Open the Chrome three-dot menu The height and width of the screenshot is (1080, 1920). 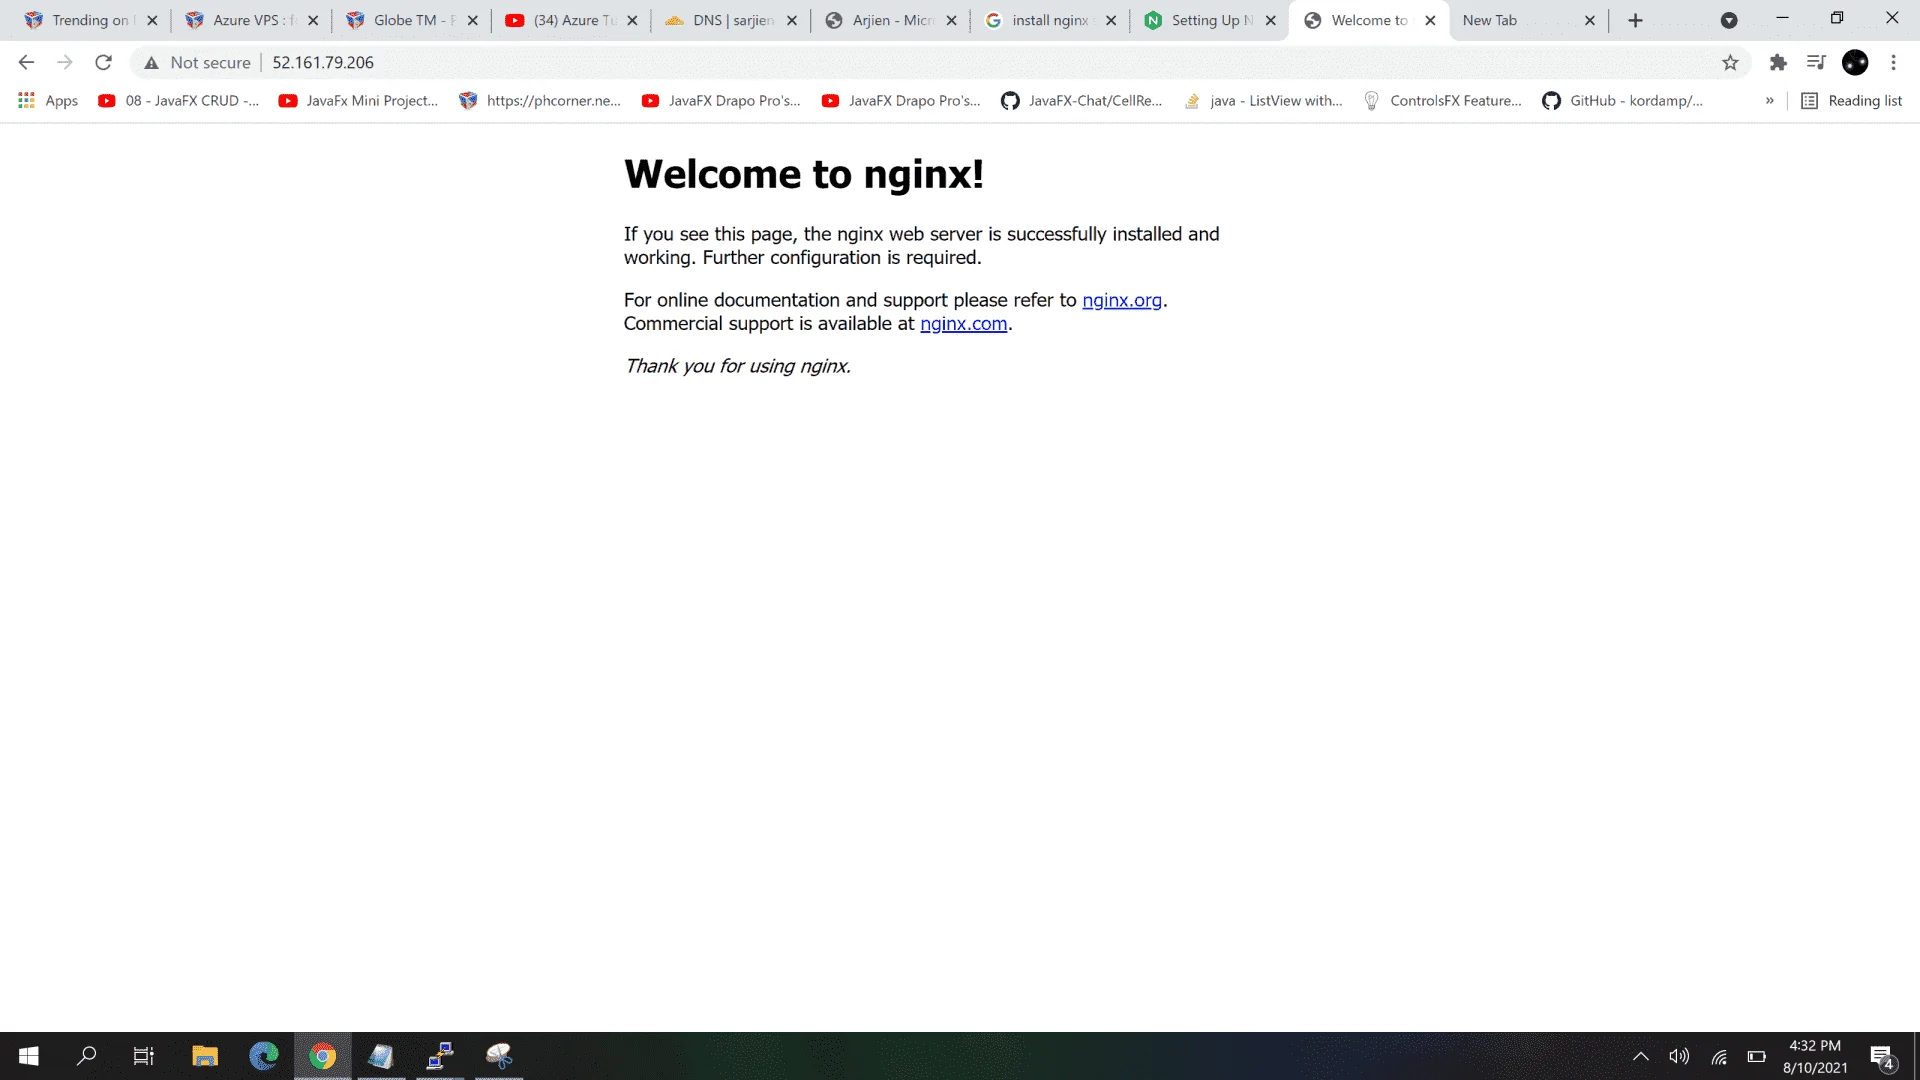pos(1893,62)
